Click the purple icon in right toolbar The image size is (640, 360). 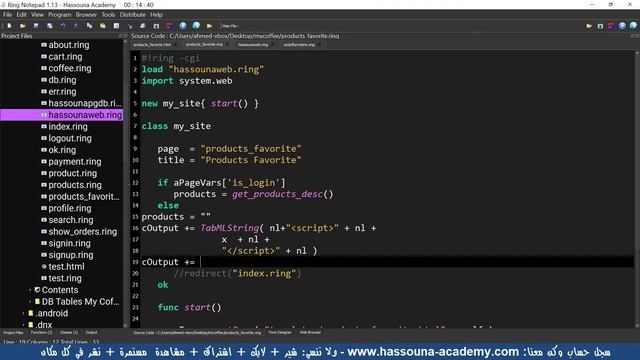click(611, 26)
